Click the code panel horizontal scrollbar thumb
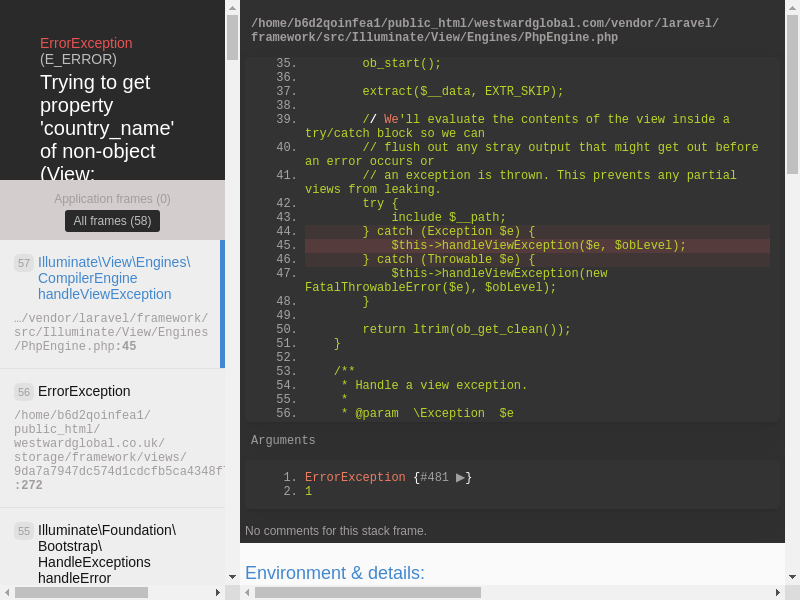 coord(367,592)
